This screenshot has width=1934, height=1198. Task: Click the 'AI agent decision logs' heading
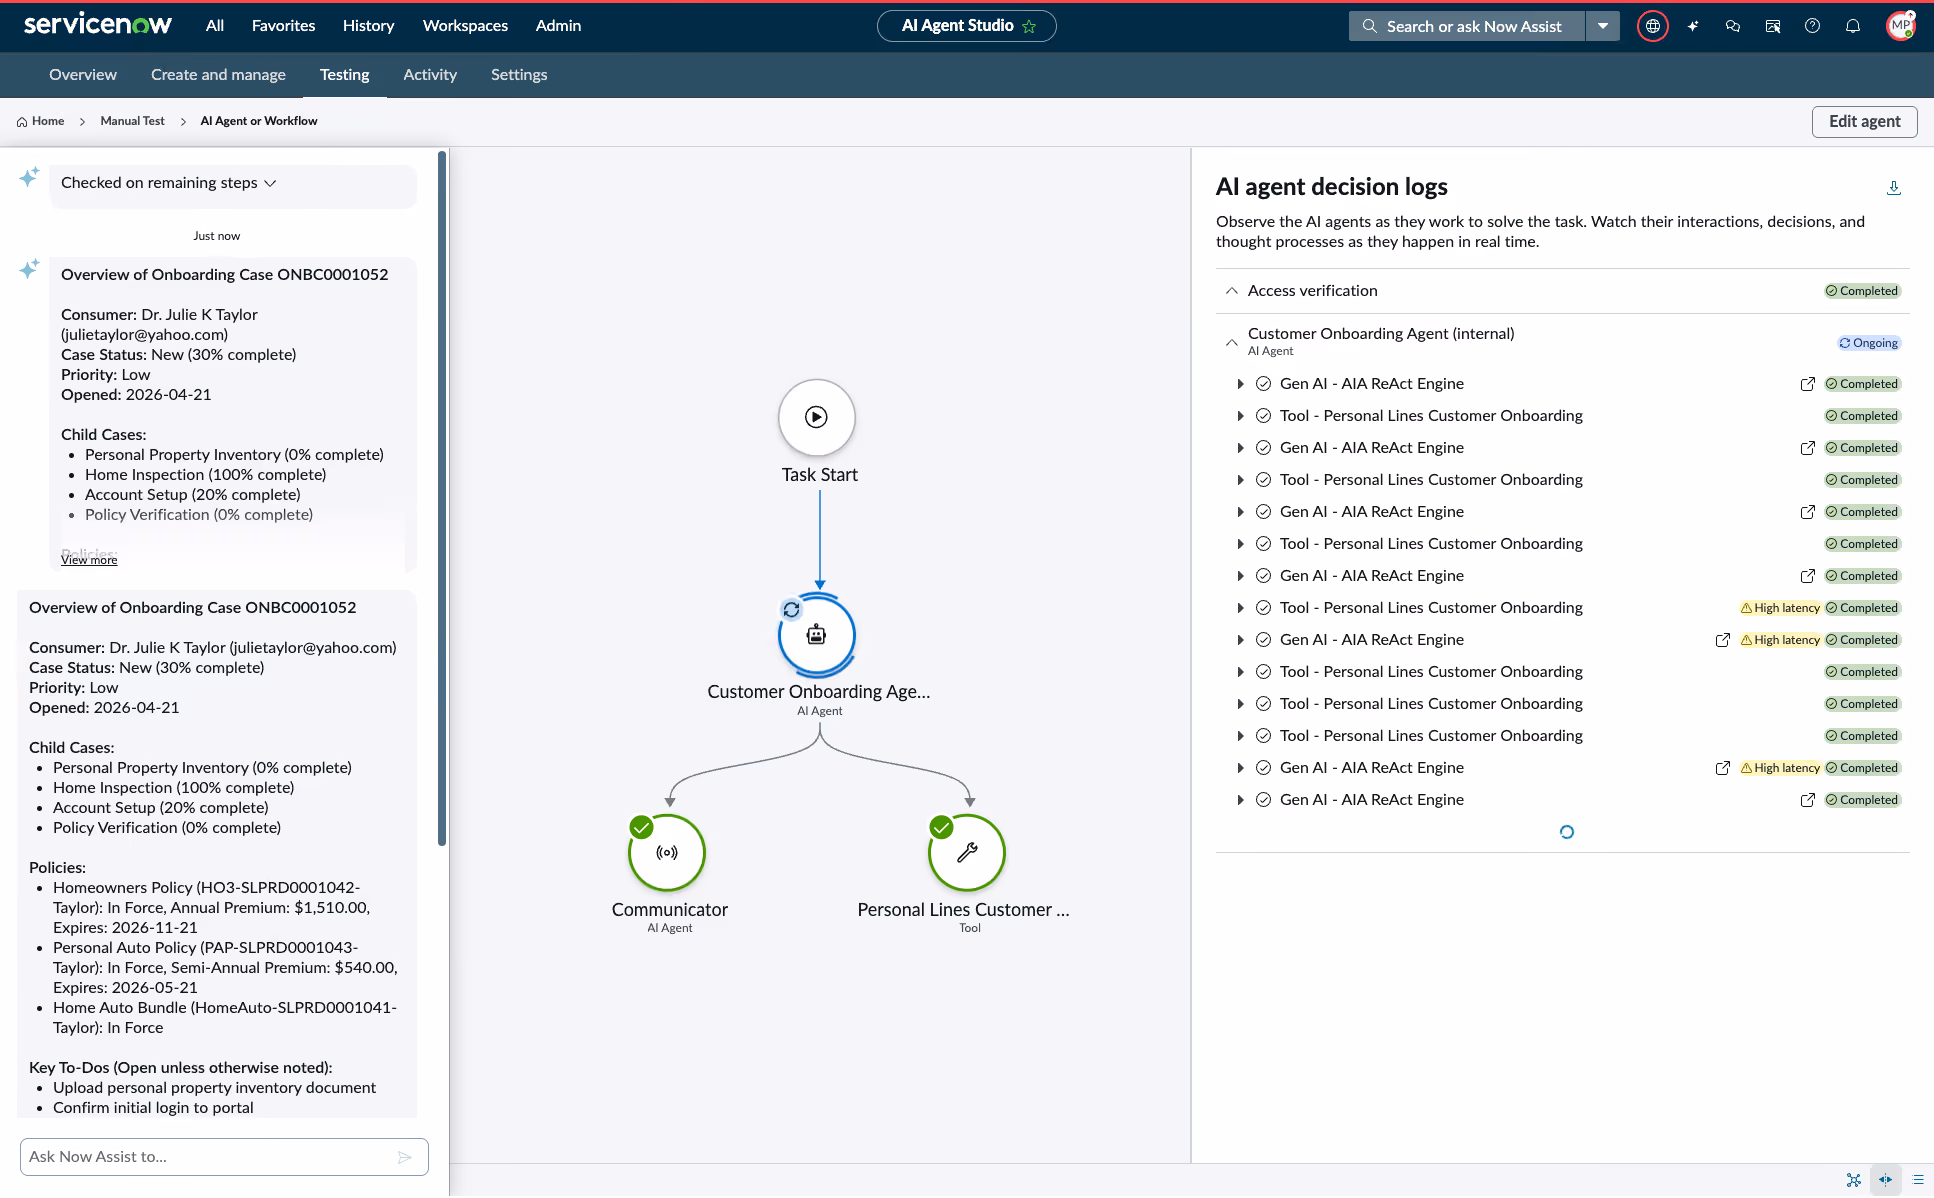point(1332,187)
